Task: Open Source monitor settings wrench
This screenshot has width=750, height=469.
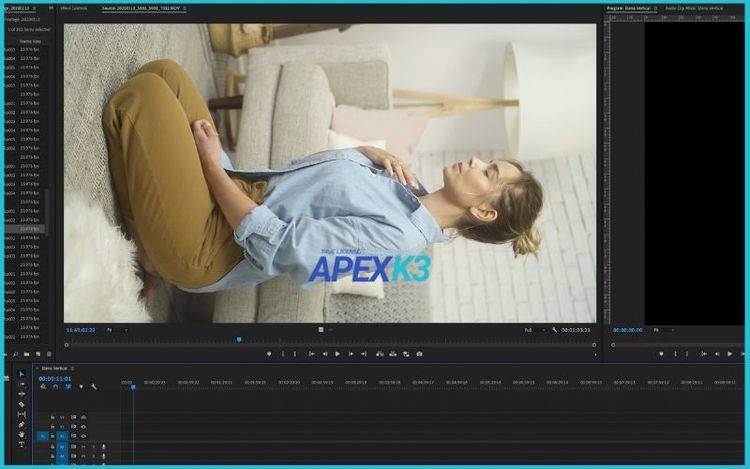Action: pos(554,330)
